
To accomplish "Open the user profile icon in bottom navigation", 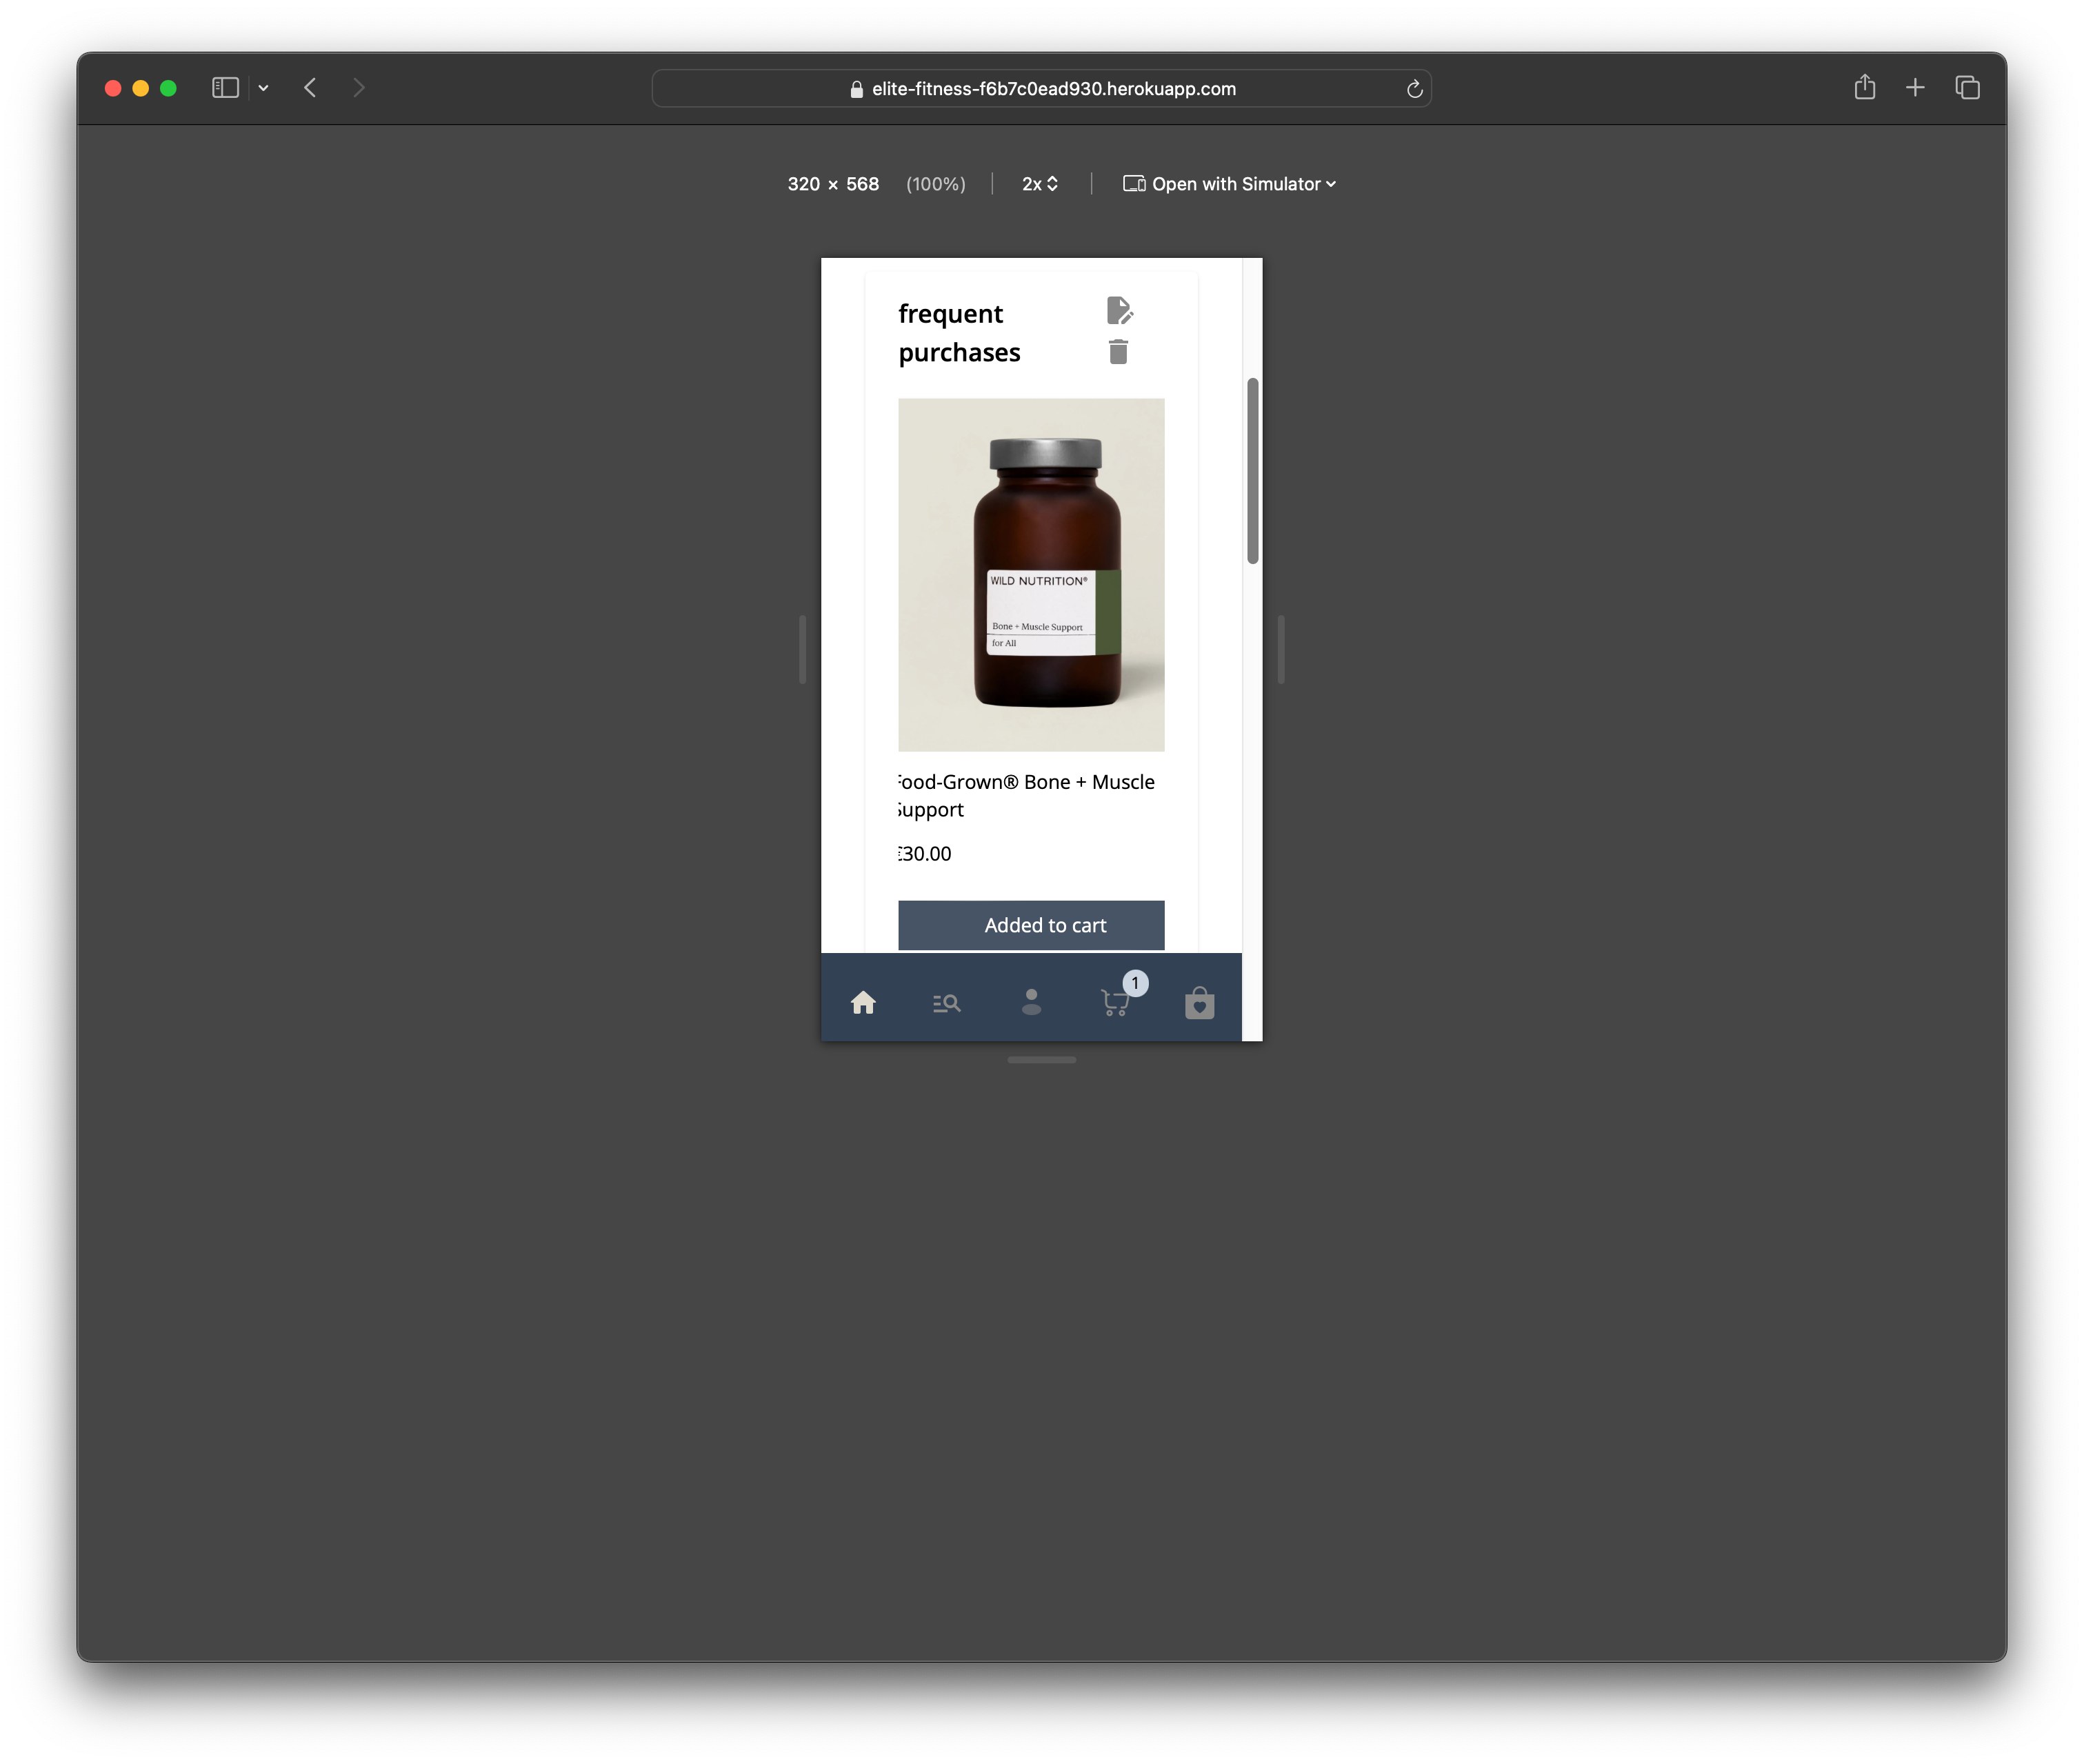I will pos(1031,1002).
